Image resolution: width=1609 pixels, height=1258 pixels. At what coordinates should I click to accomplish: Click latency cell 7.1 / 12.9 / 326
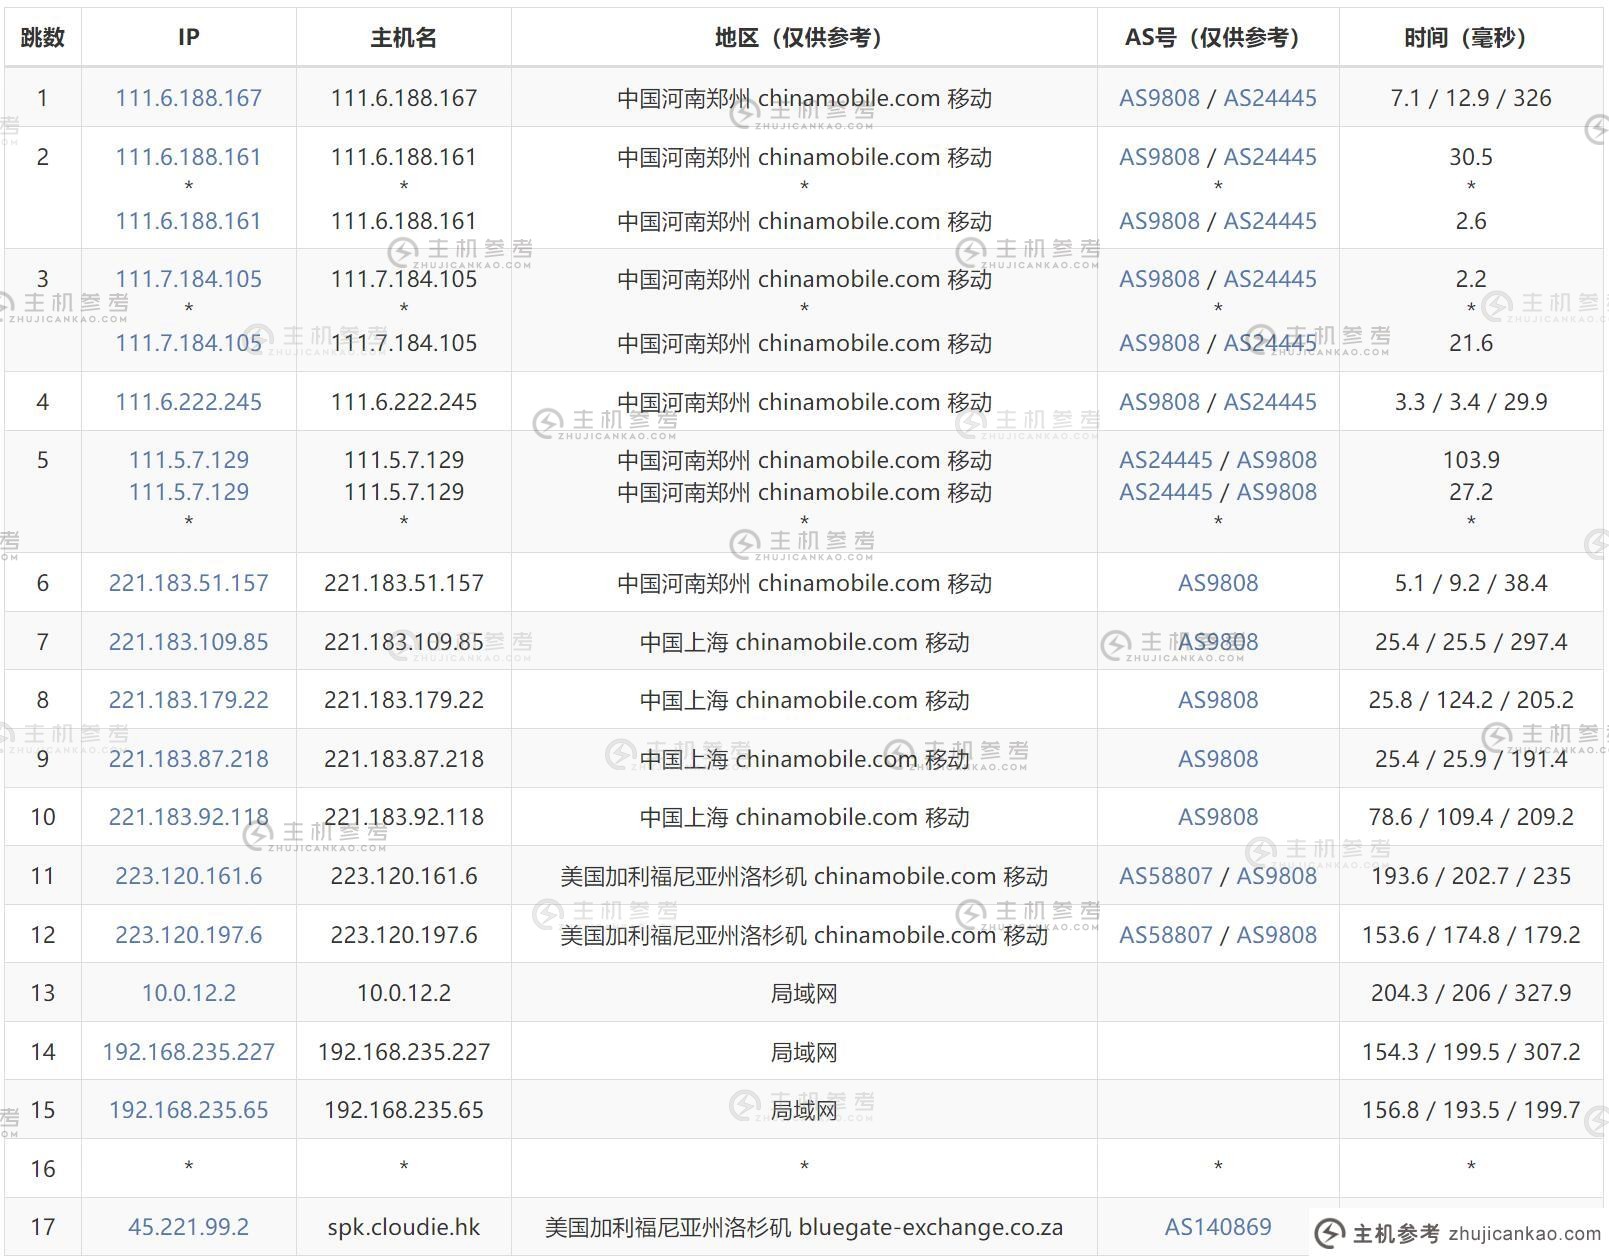point(1471,98)
